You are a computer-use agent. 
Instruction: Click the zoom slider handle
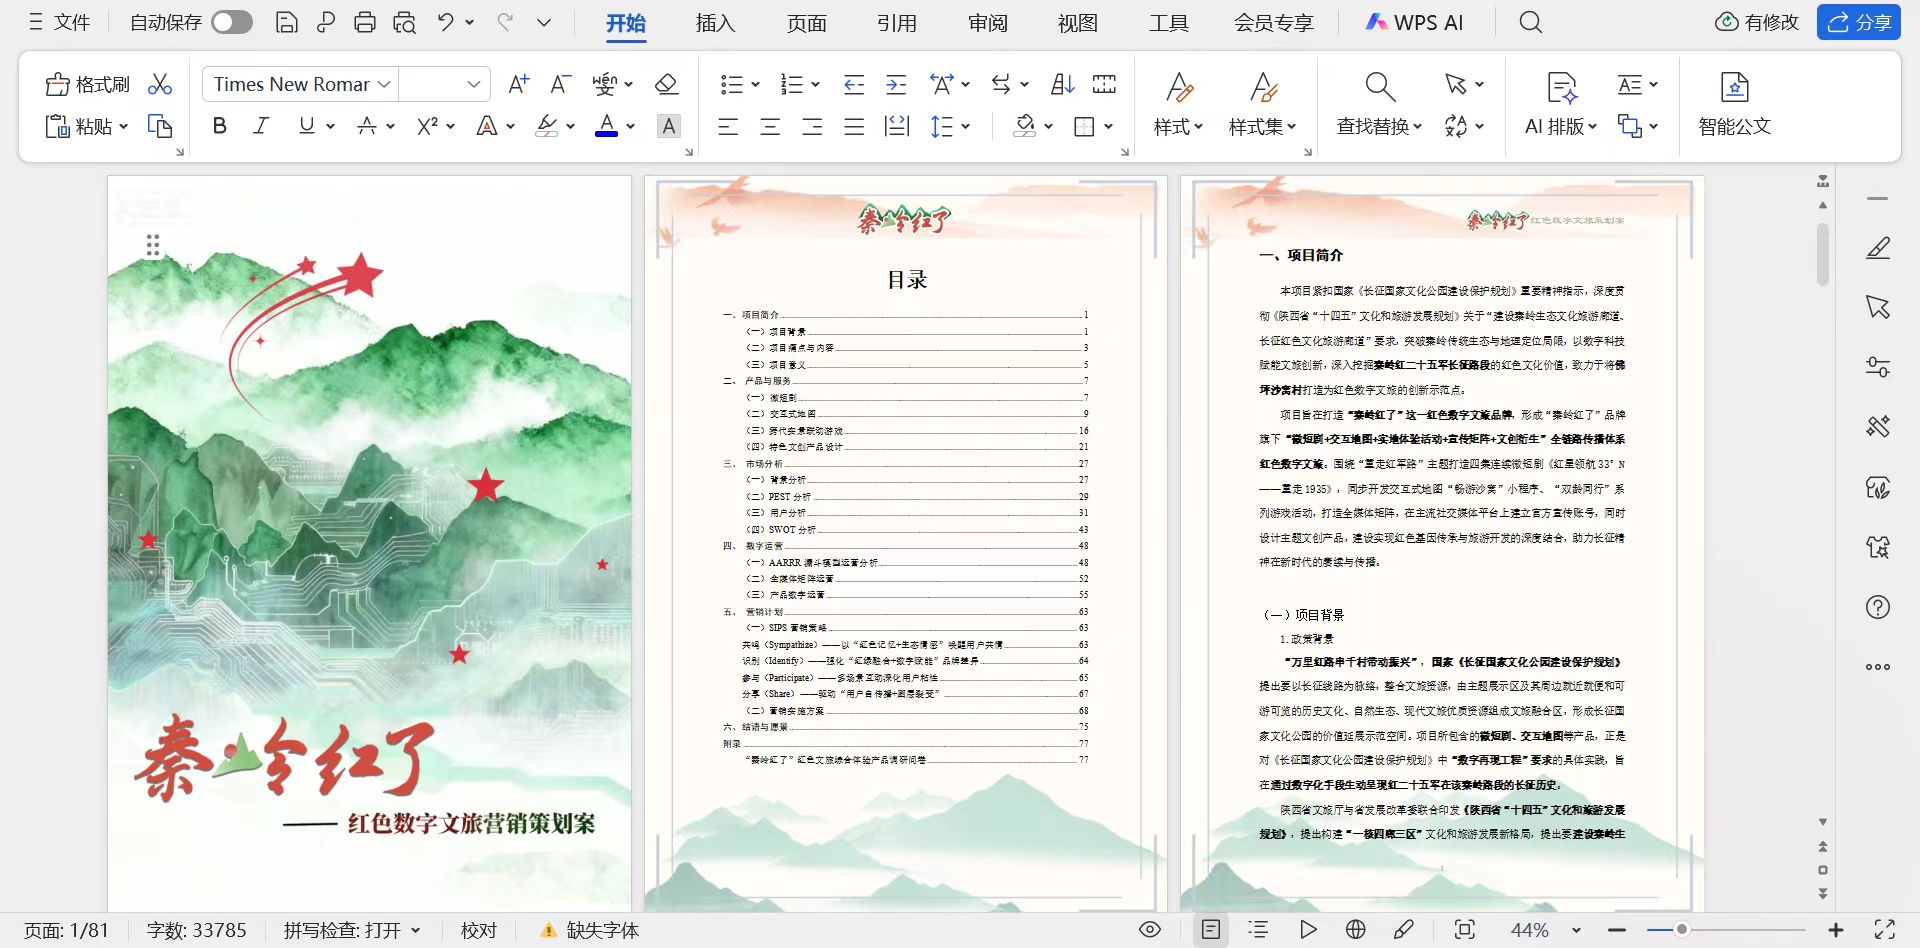point(1682,930)
